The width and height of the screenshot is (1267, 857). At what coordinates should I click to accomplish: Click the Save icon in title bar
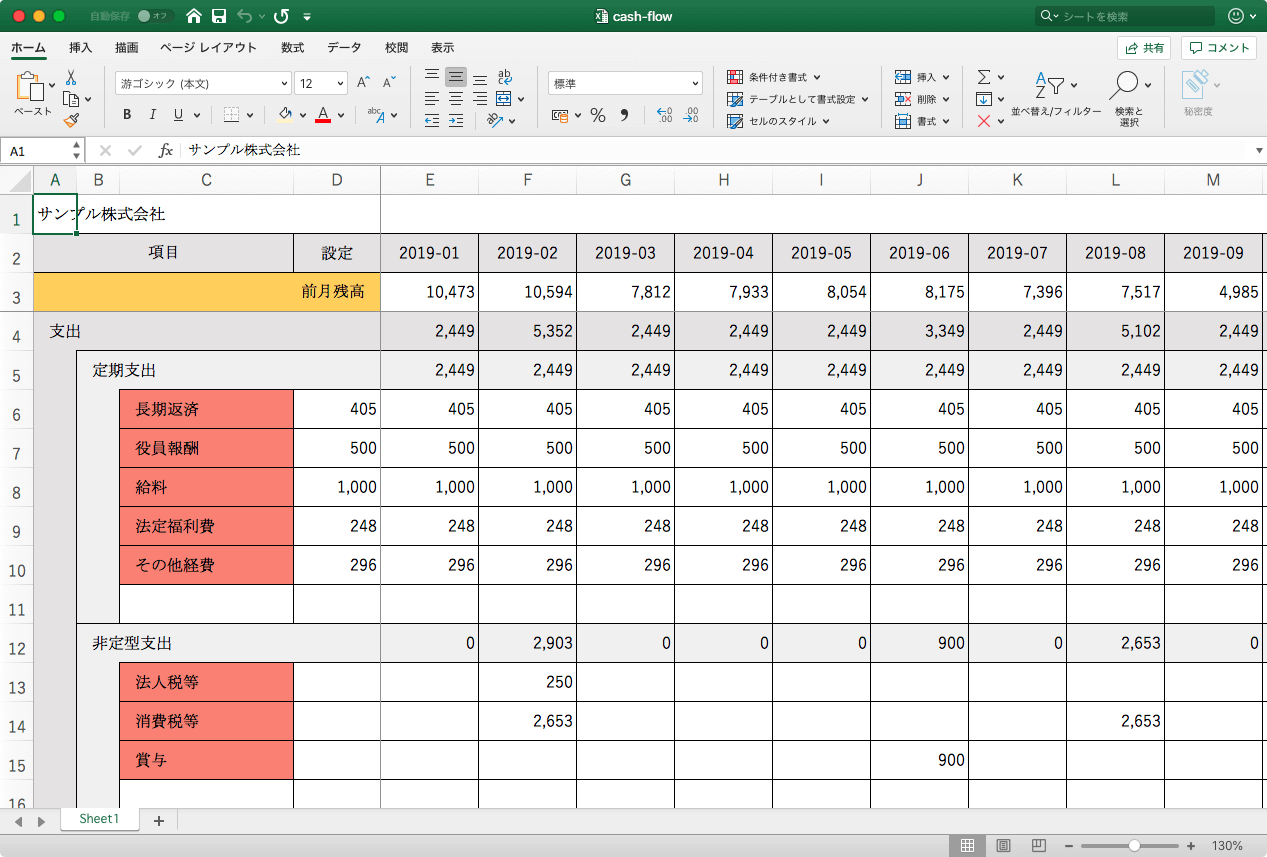click(x=218, y=16)
